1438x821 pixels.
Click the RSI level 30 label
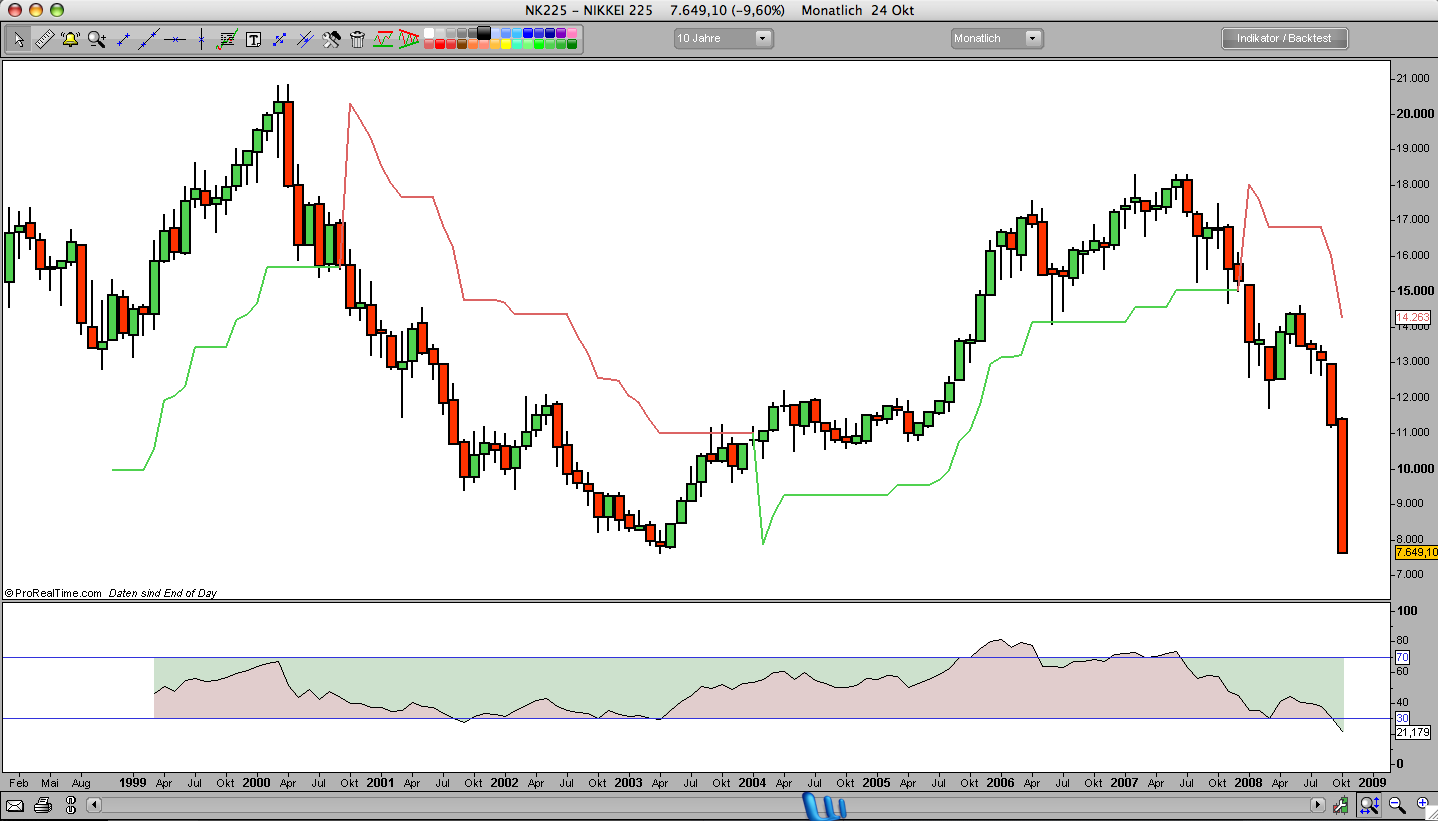tap(1402, 718)
